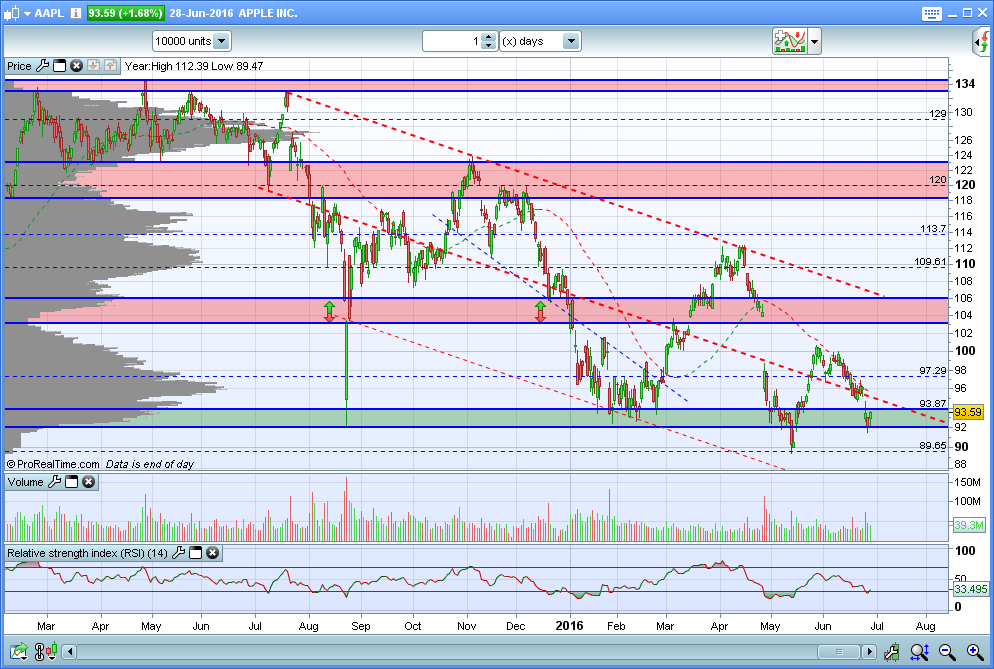This screenshot has width=994, height=669.
Task: Maximize the AAPL chart window
Action: pos(967,13)
